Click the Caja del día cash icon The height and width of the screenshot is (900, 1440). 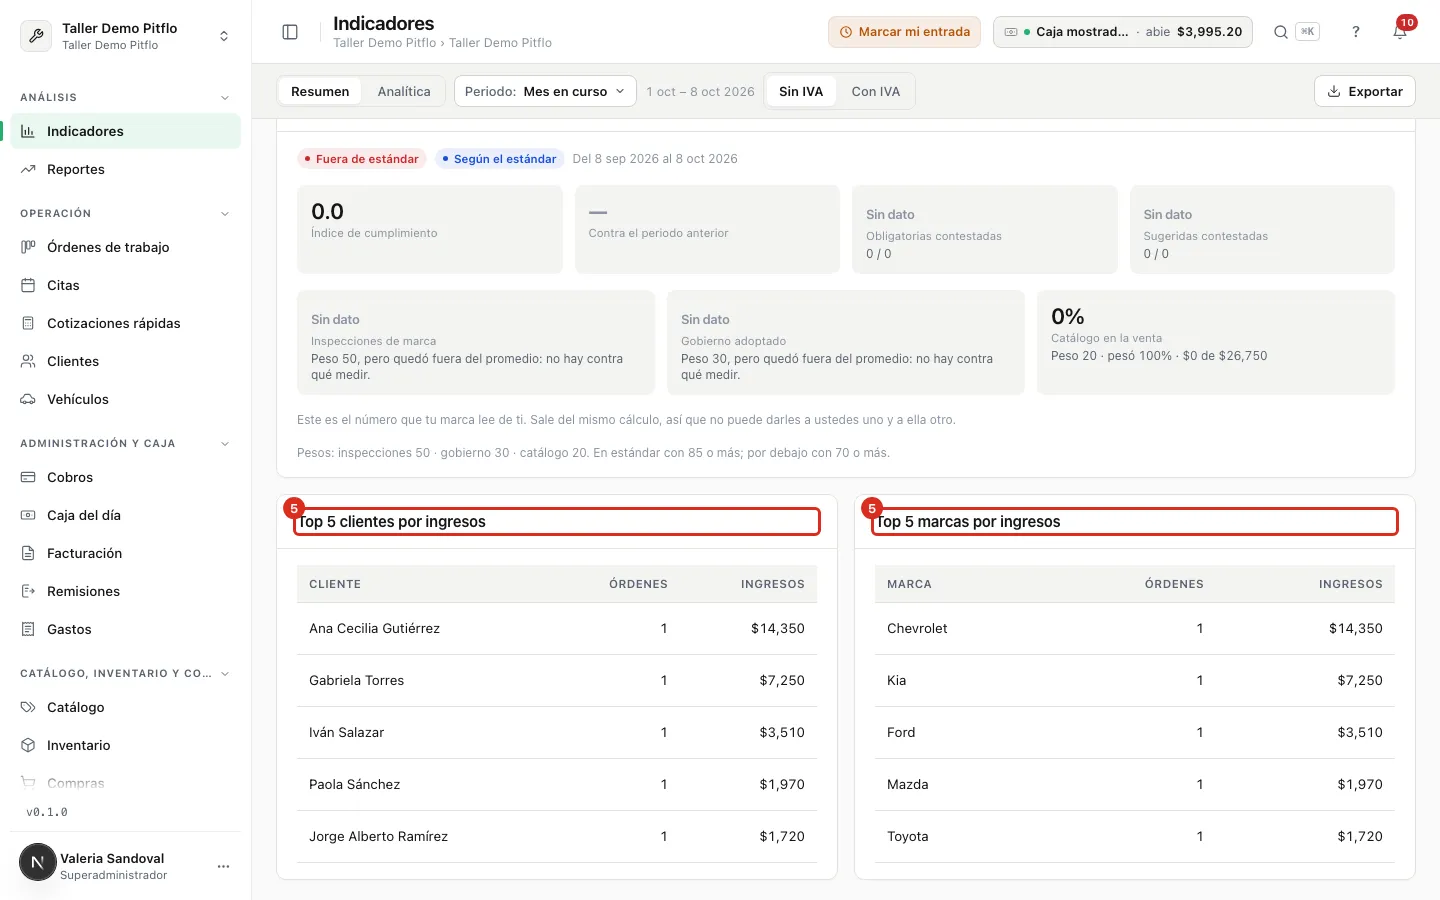pyautogui.click(x=28, y=515)
